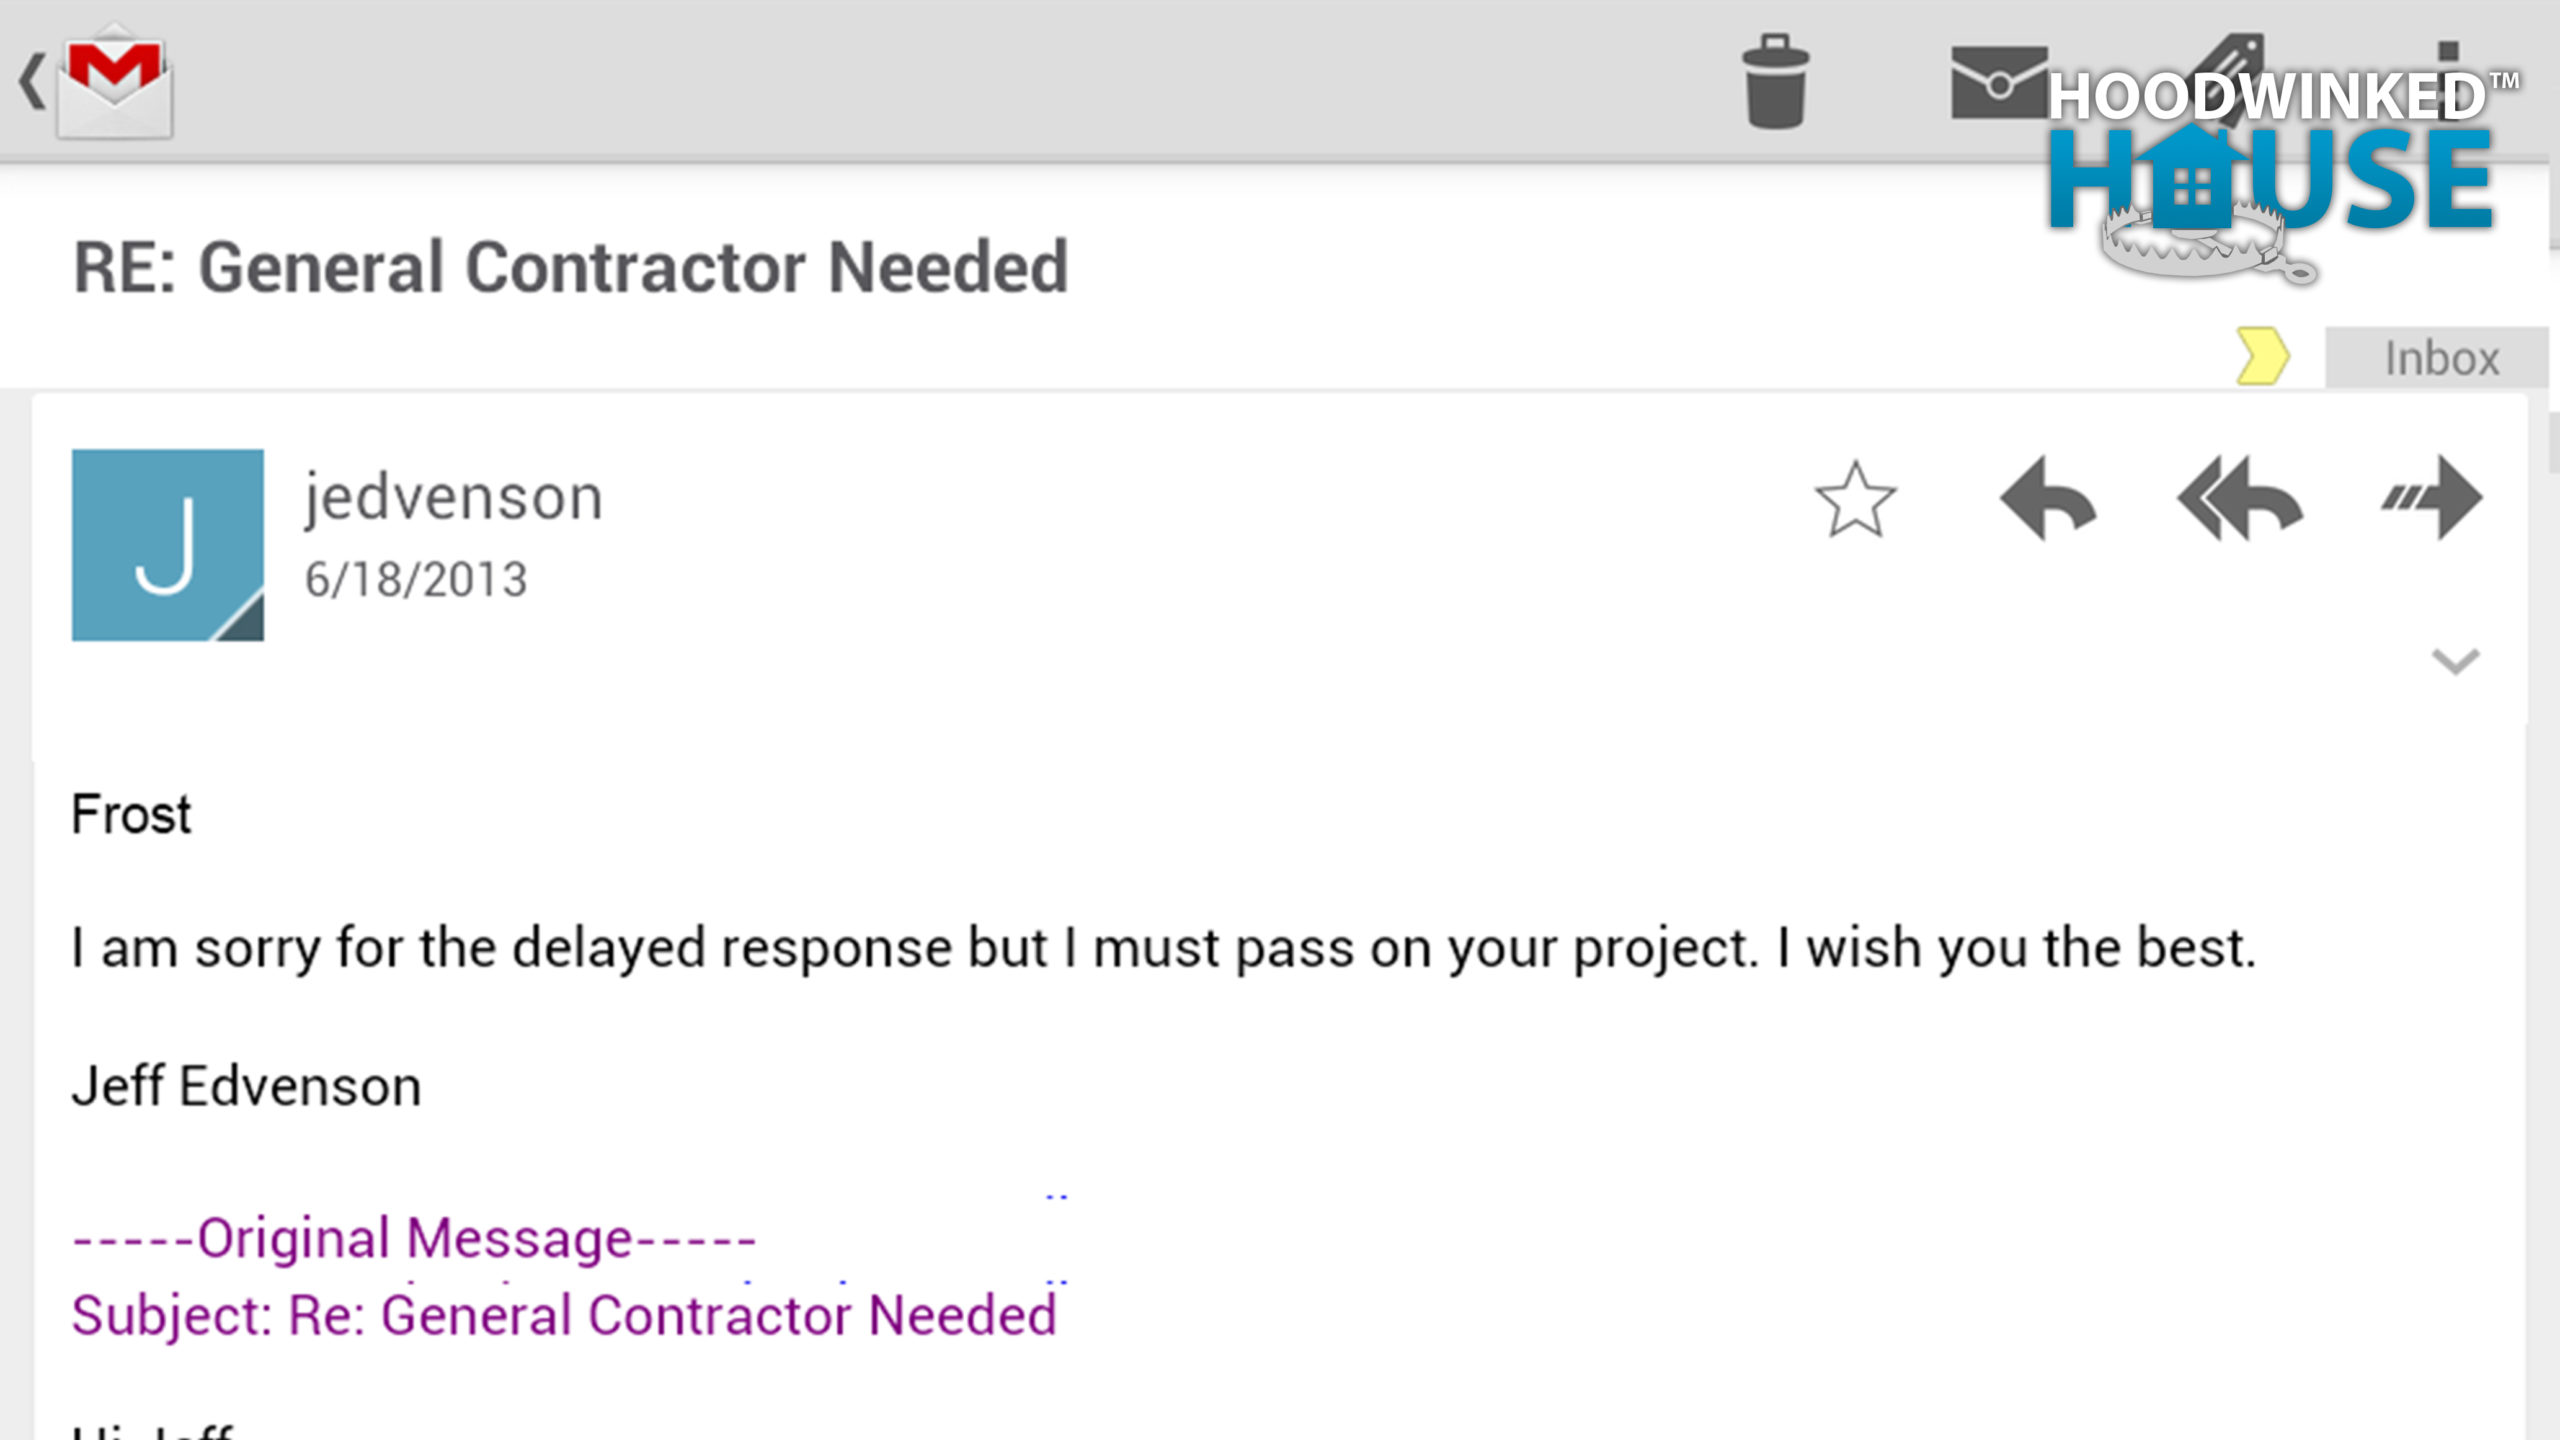Forward the email with the right-arrow icon
Screen dimensions: 2560x1440
pos(2432,498)
